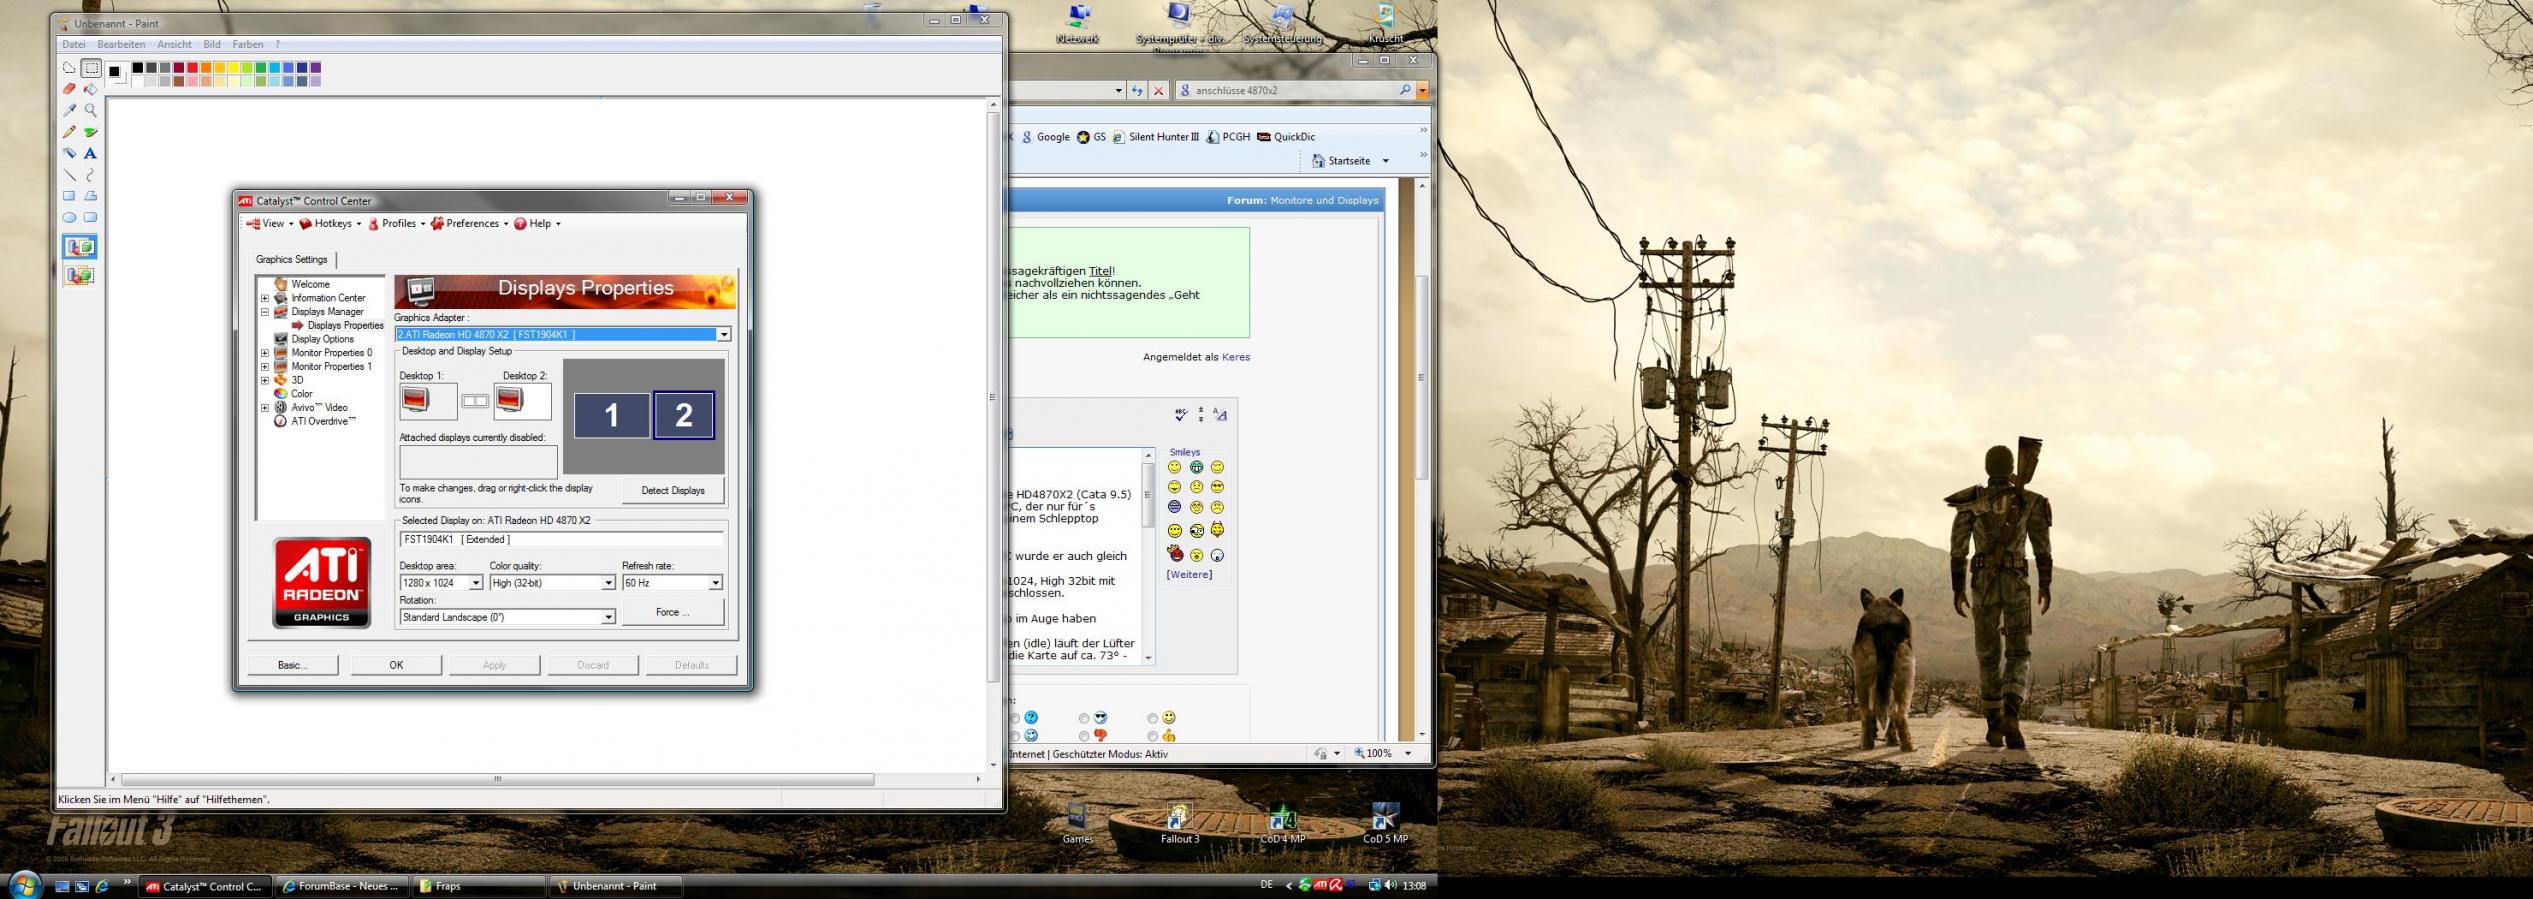Select the Pencil tool in Paint
The image size is (2533, 899).
point(69,132)
